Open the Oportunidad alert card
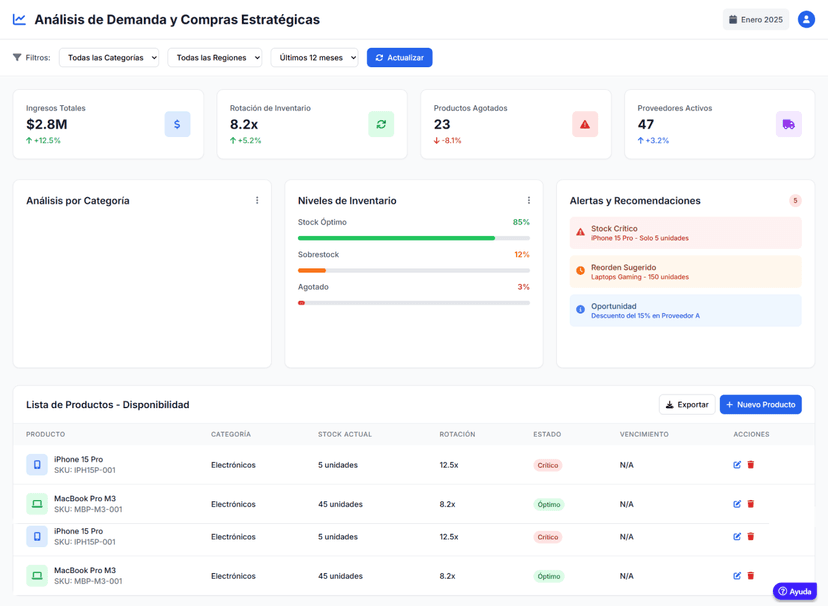This screenshot has width=828, height=606. tap(685, 310)
